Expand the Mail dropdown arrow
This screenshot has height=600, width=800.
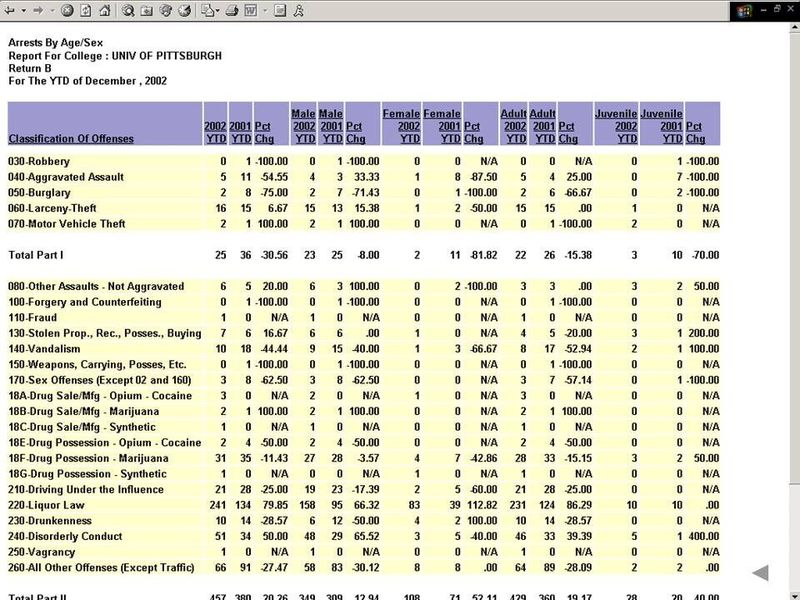tap(218, 10)
